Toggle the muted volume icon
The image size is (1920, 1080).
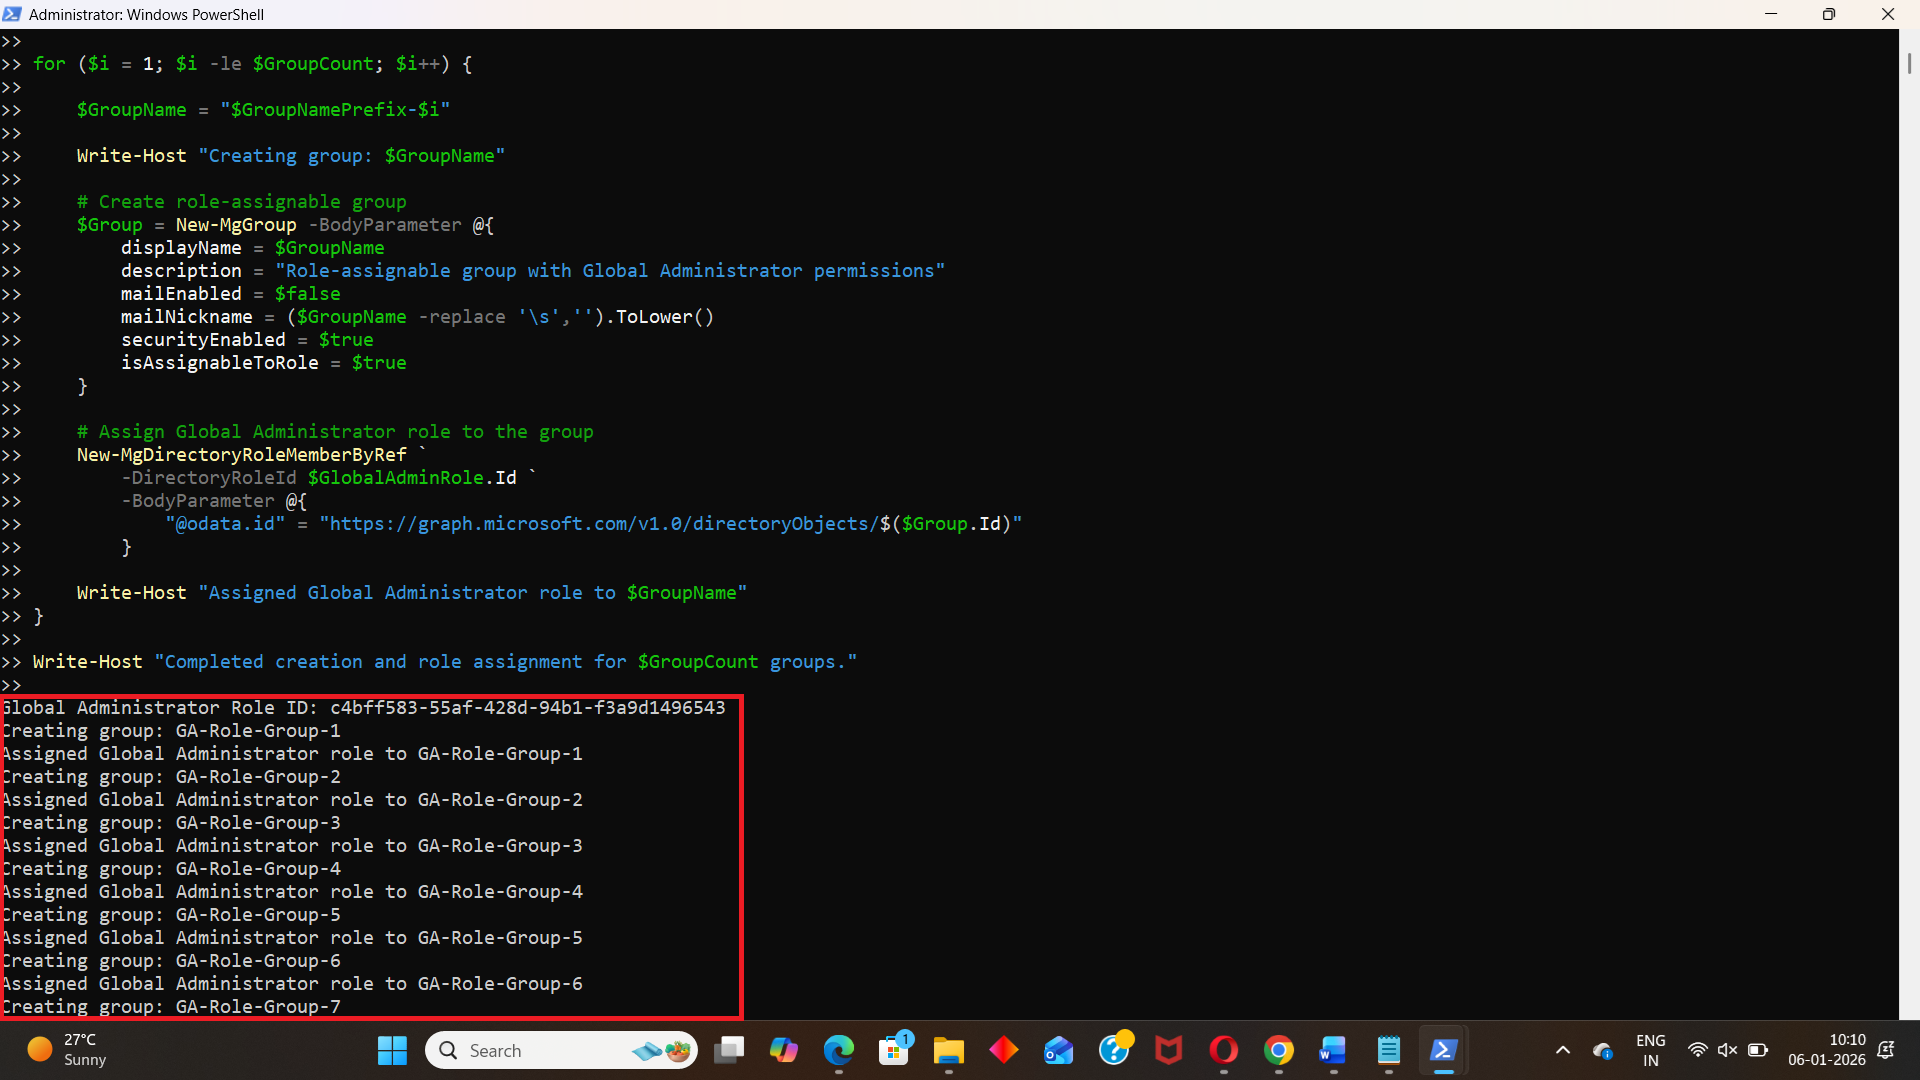[x=1727, y=1050]
